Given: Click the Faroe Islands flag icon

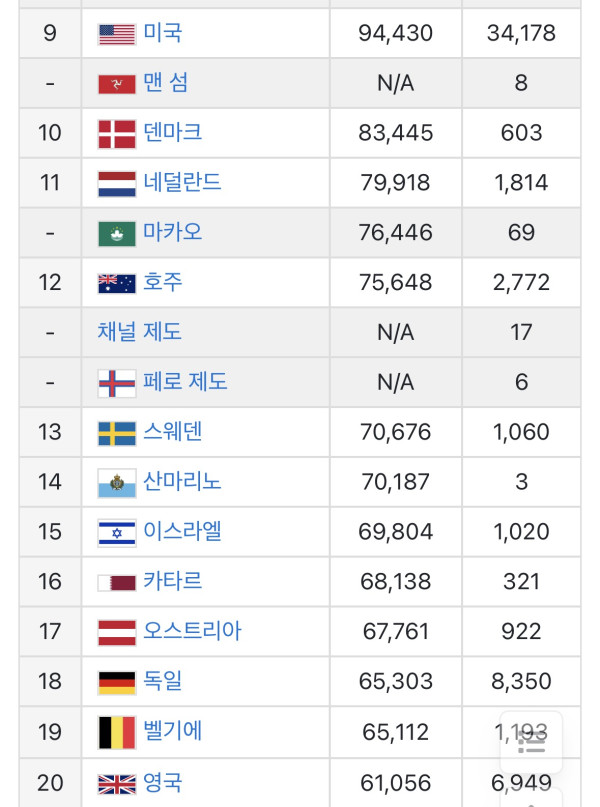Looking at the screenshot, I should pyautogui.click(x=117, y=383).
